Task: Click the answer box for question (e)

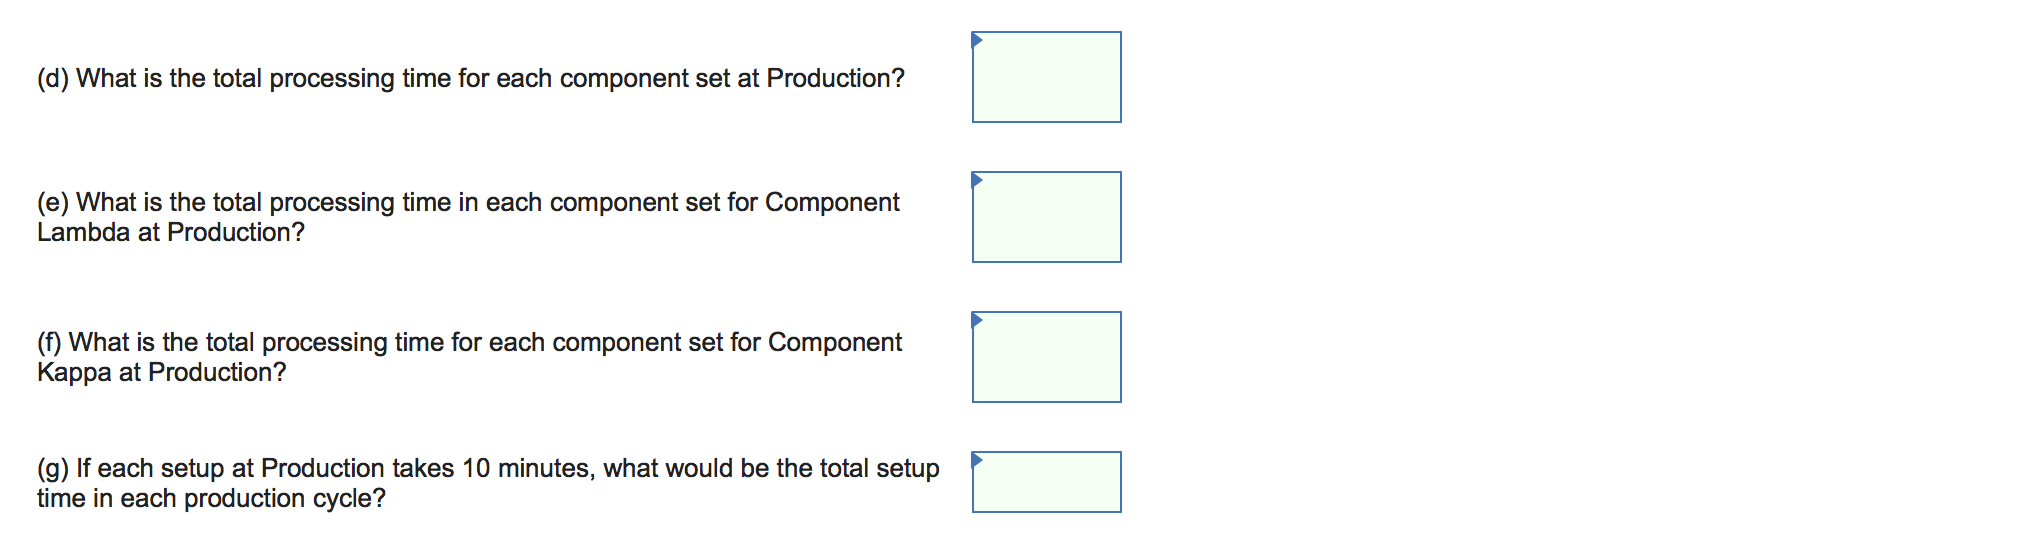Action: click(1046, 218)
